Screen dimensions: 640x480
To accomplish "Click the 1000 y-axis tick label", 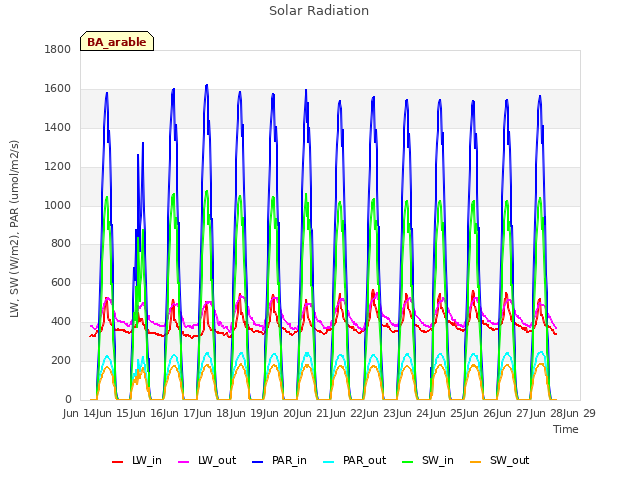I will pos(58,205).
